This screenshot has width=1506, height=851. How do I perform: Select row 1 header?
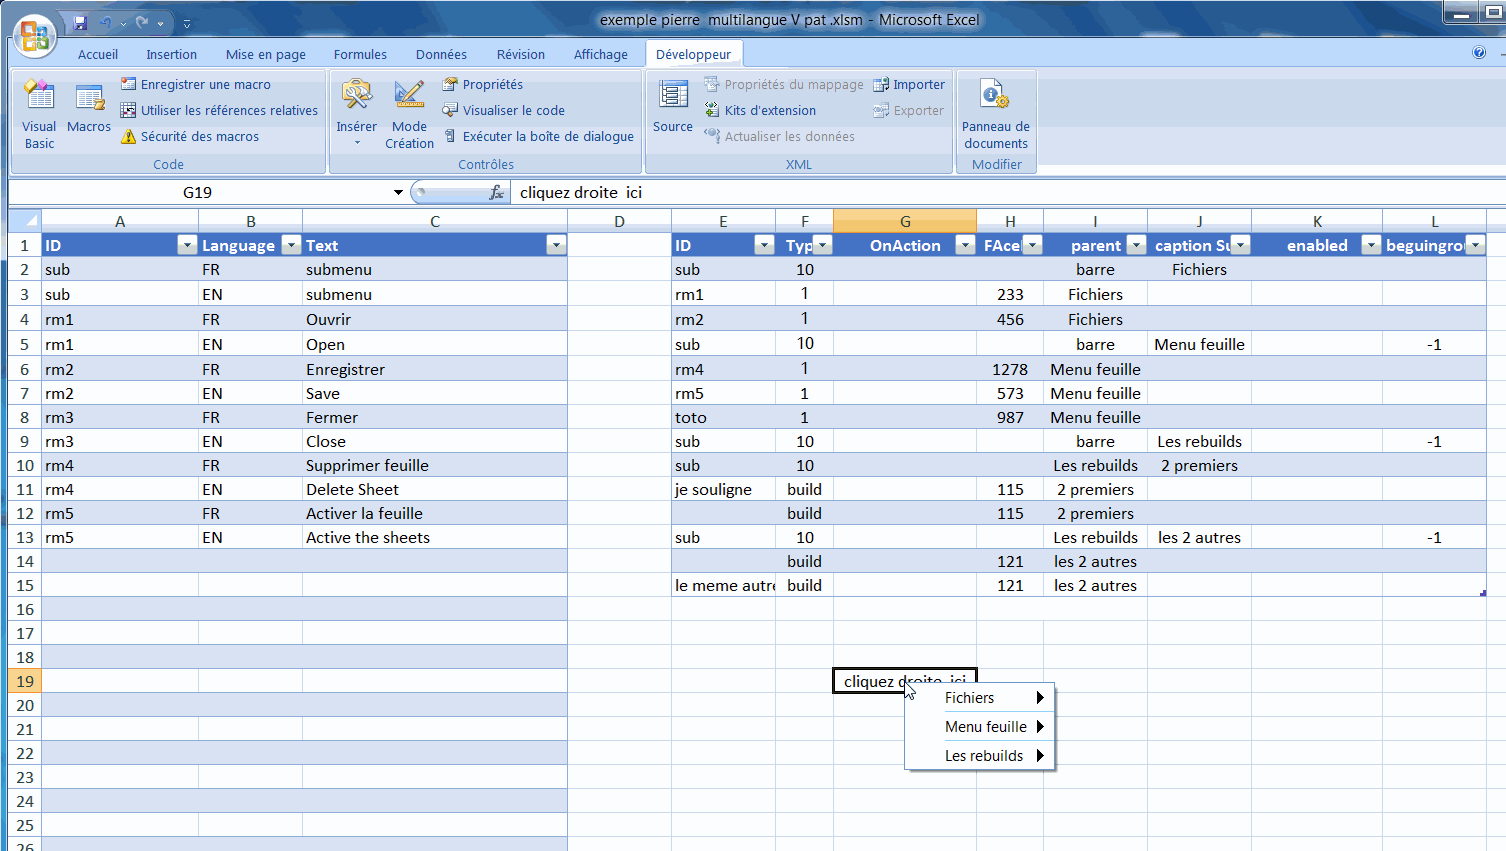pos(25,245)
